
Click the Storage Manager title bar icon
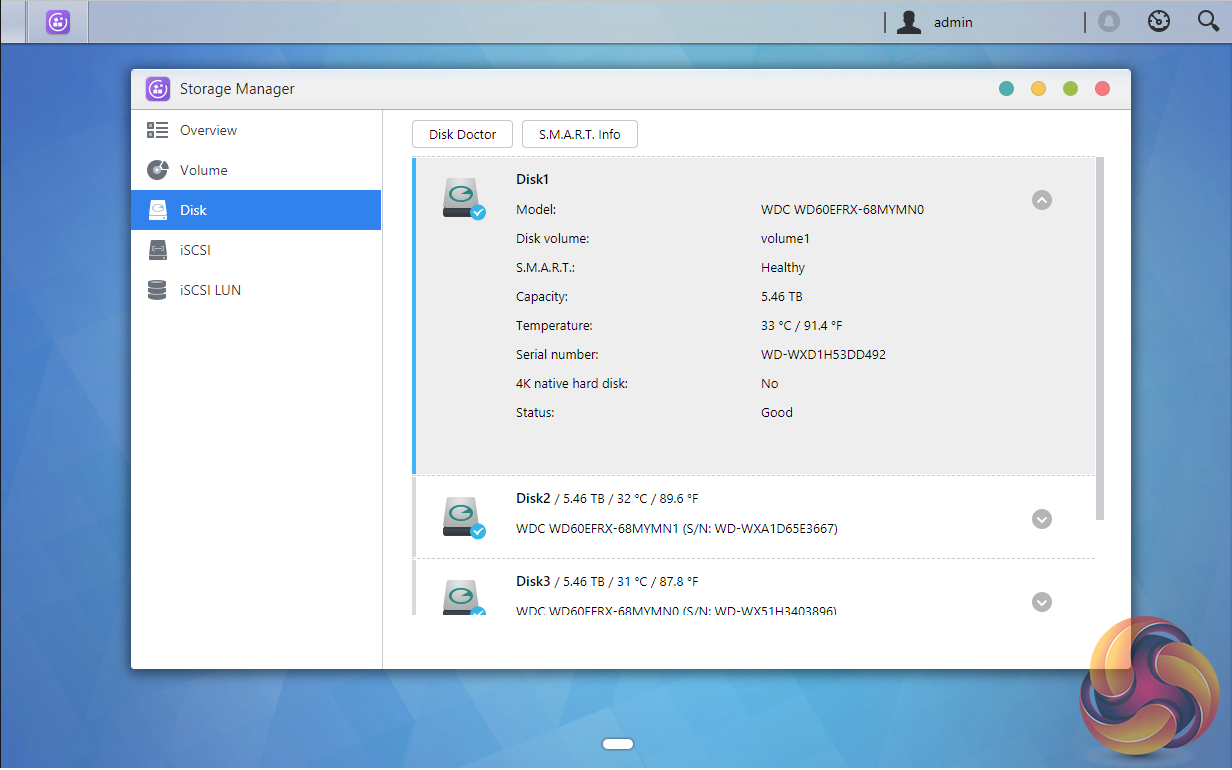point(158,89)
